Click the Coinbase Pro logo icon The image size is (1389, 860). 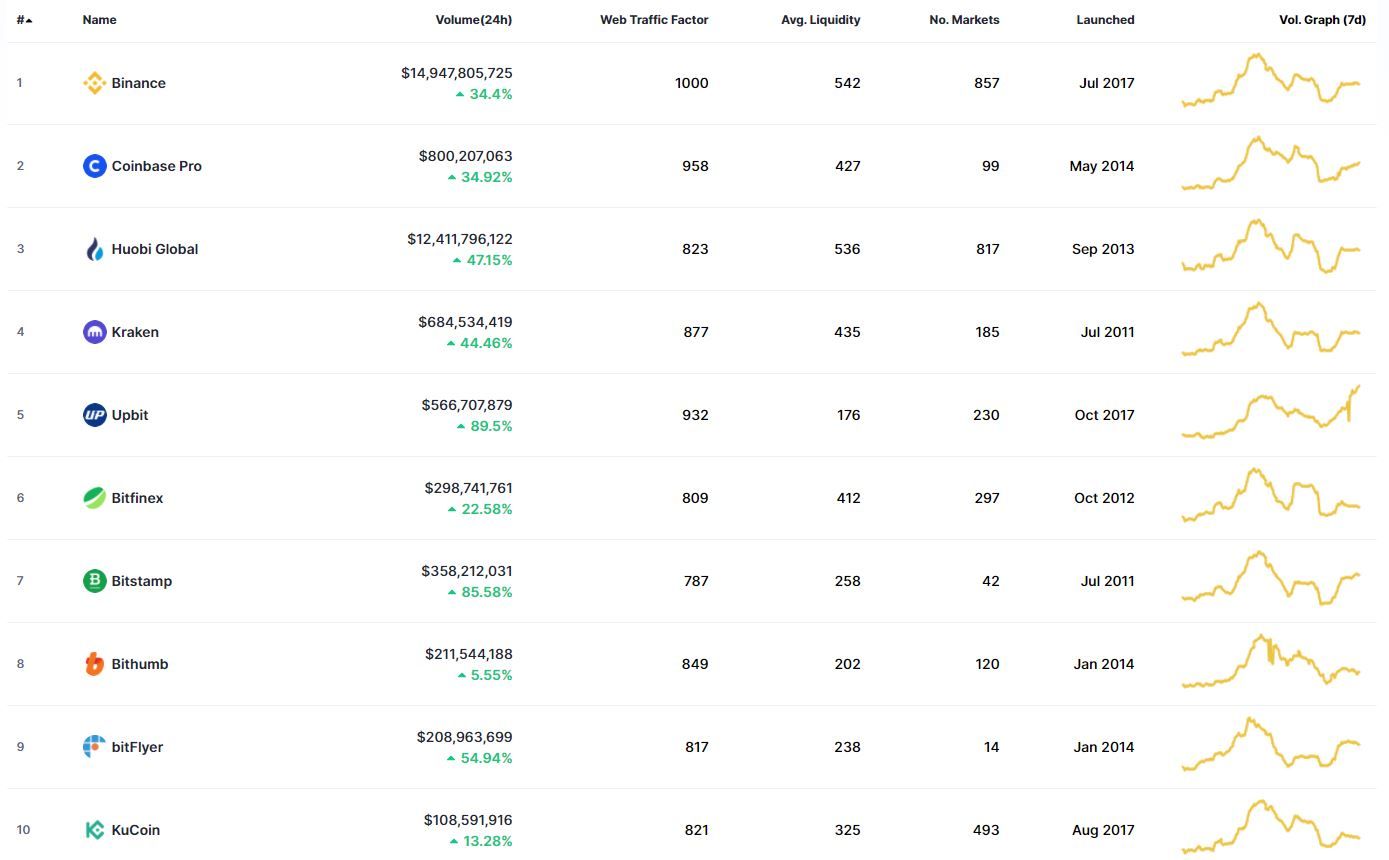pos(94,166)
